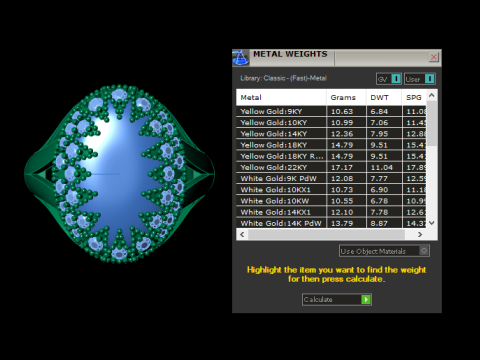
Task: Sort by the Grams column header
Action: tap(346, 97)
